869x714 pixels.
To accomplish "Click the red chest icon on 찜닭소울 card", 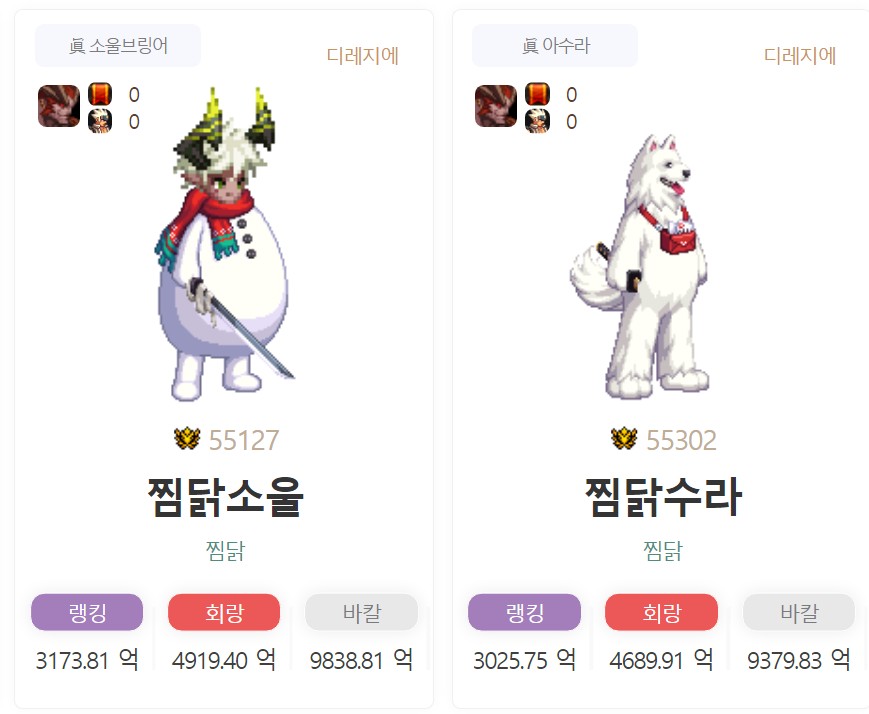I will coord(100,94).
